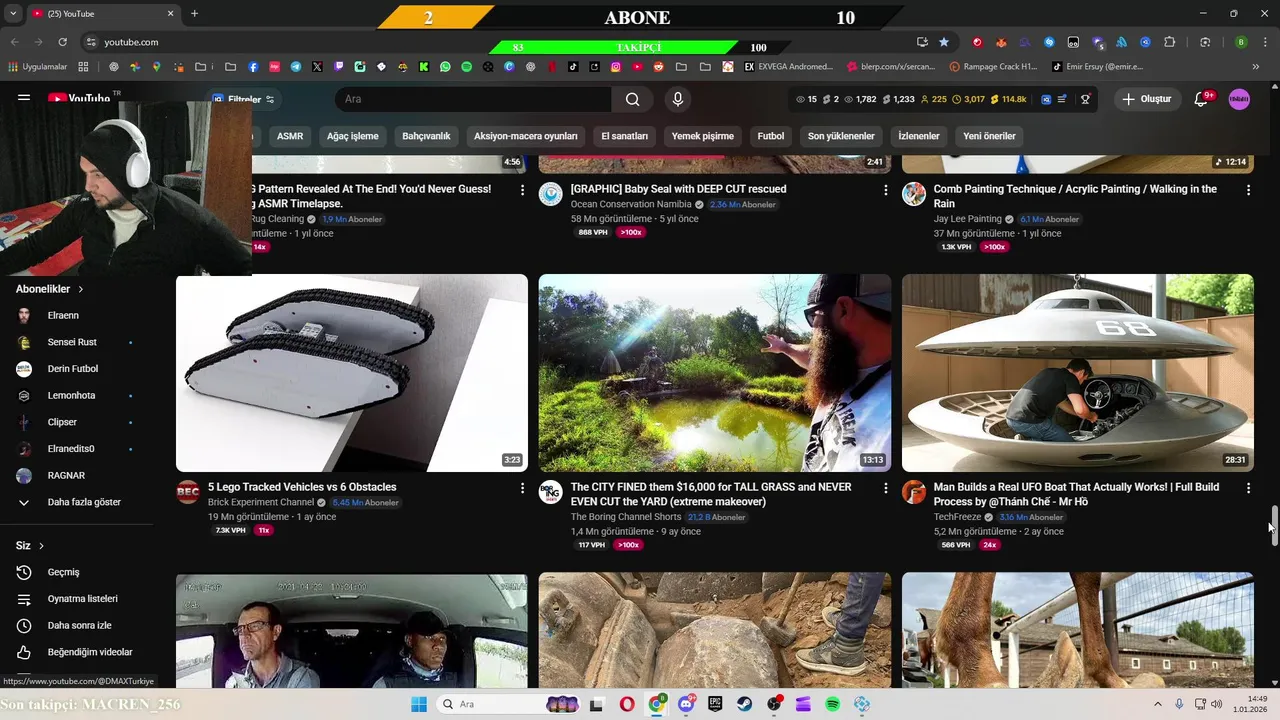The image size is (1280, 720).
Task: Open Man Builds a Real UFO Boat title
Action: [x=1076, y=494]
